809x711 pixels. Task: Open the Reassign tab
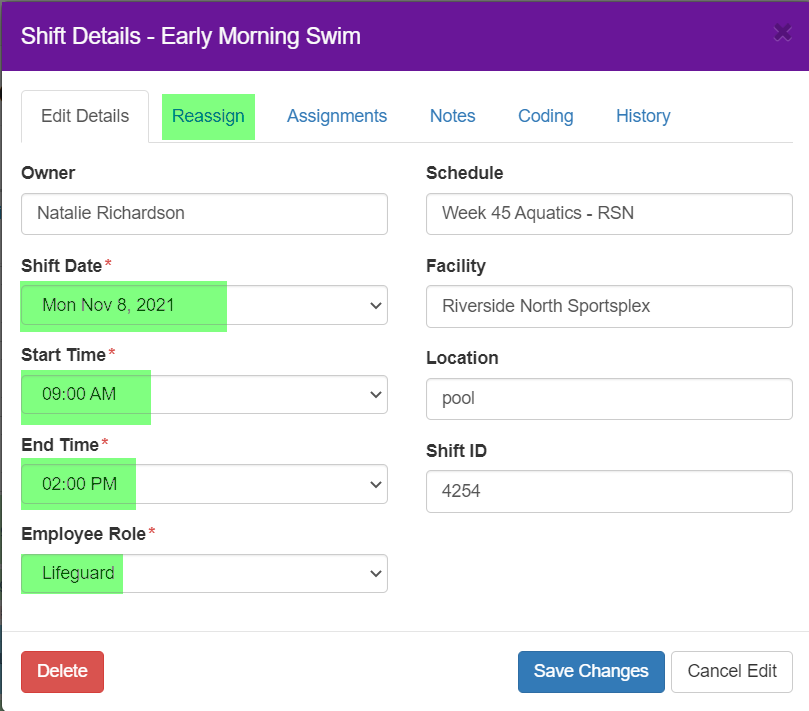(x=208, y=116)
